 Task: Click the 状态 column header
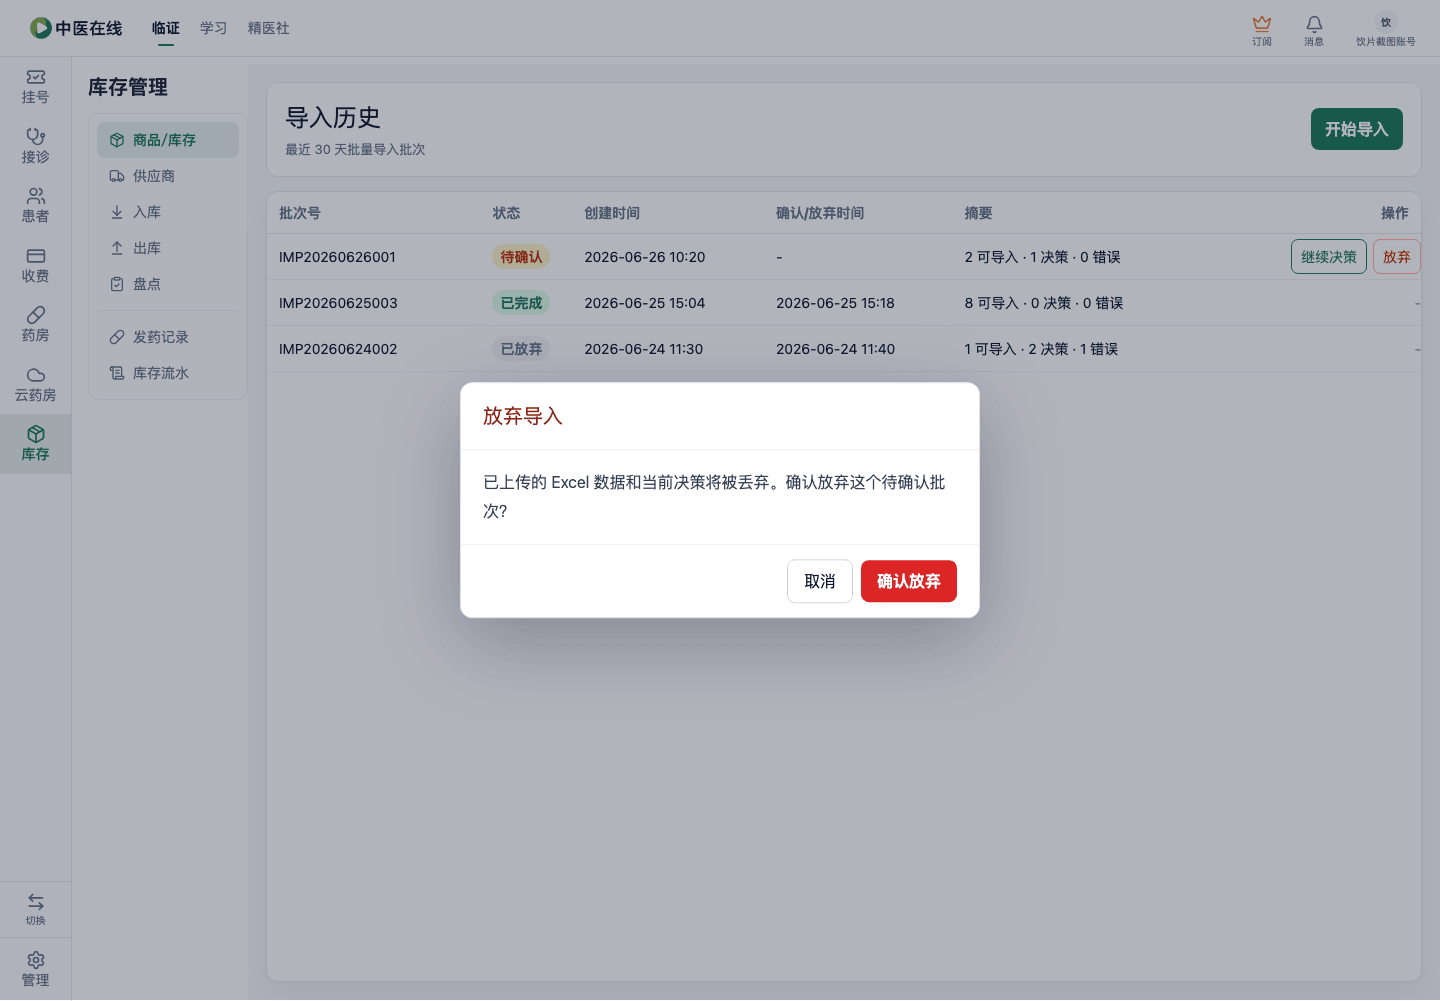pyautogui.click(x=507, y=213)
